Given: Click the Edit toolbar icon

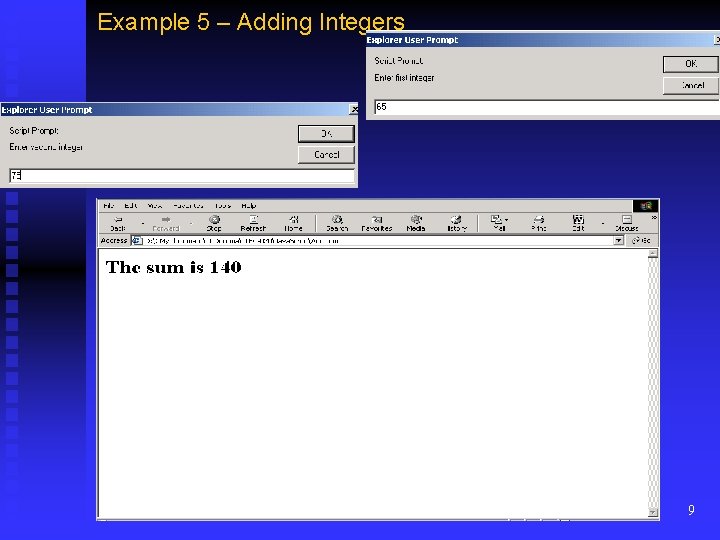Looking at the screenshot, I should click(578, 223).
